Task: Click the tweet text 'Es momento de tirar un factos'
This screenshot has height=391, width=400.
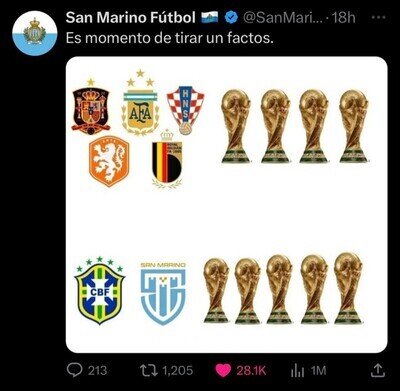Action: (170, 38)
